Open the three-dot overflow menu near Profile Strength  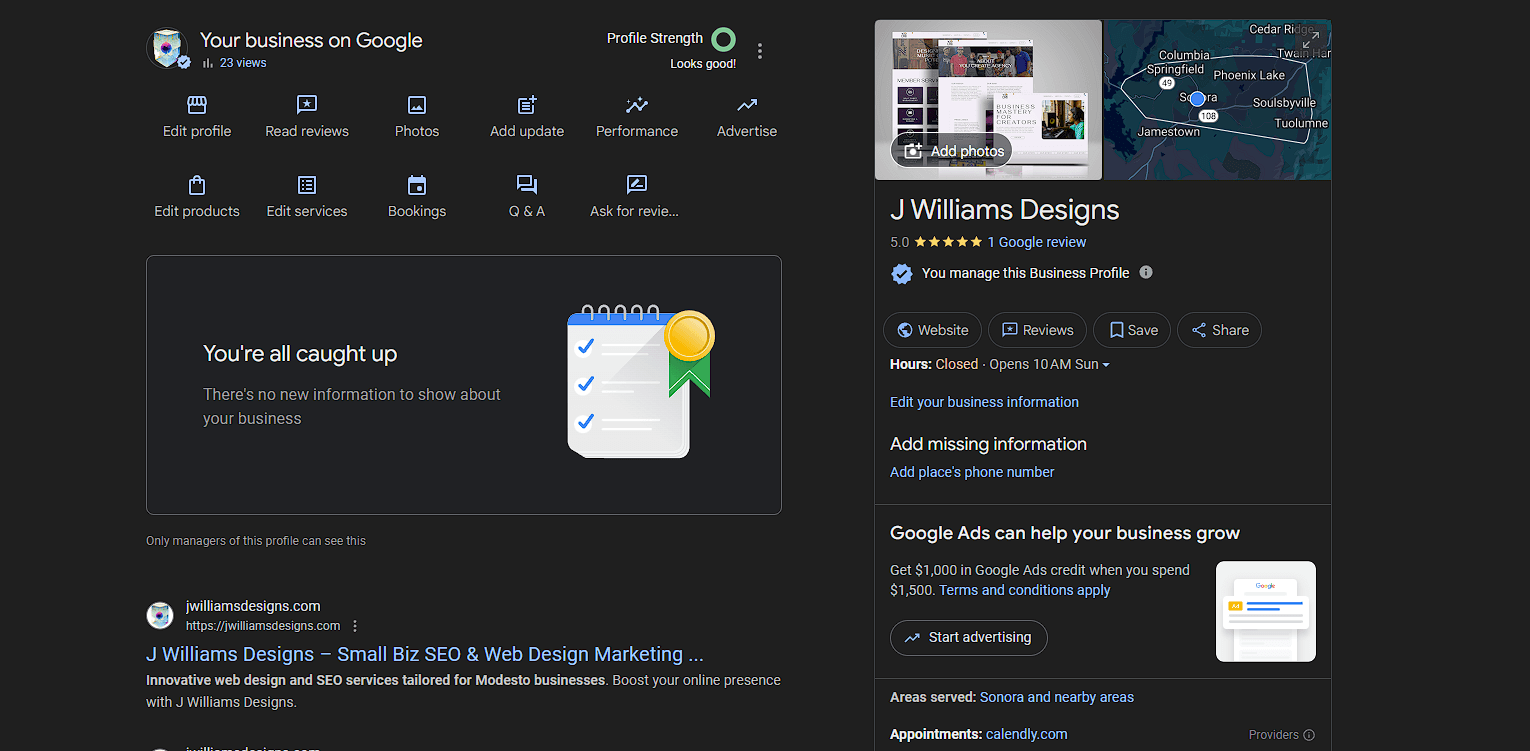click(760, 50)
